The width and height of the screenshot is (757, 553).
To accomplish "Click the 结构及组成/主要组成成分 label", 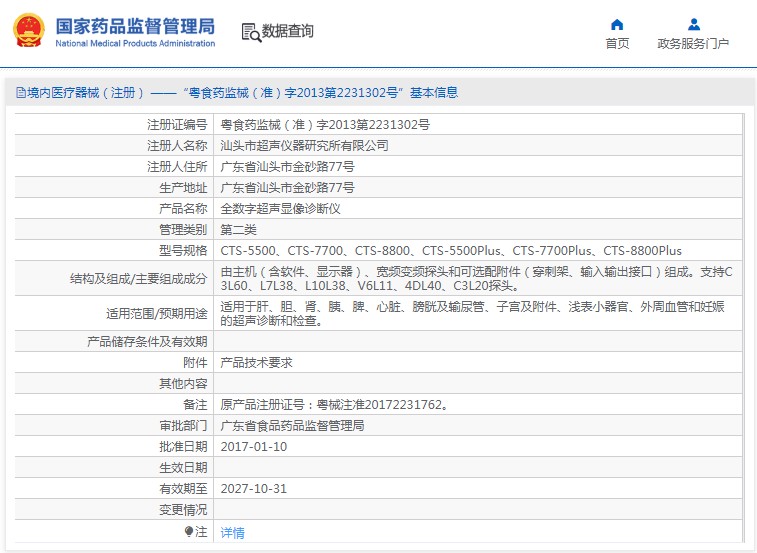I will click(139, 279).
